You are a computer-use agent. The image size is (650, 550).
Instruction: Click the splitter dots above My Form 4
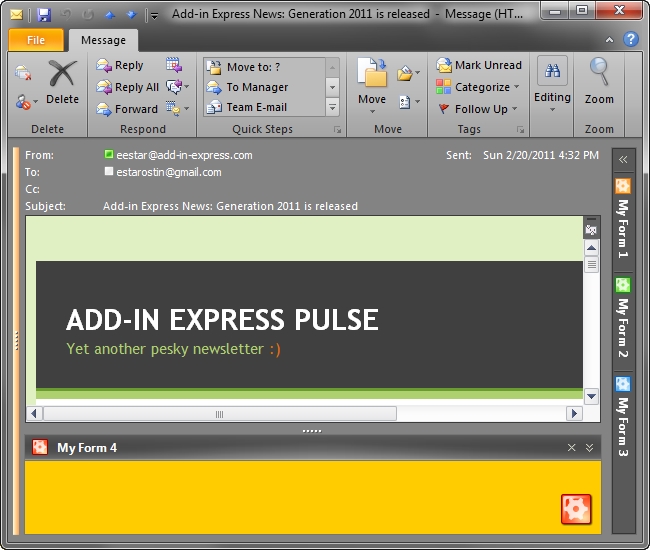(312, 431)
